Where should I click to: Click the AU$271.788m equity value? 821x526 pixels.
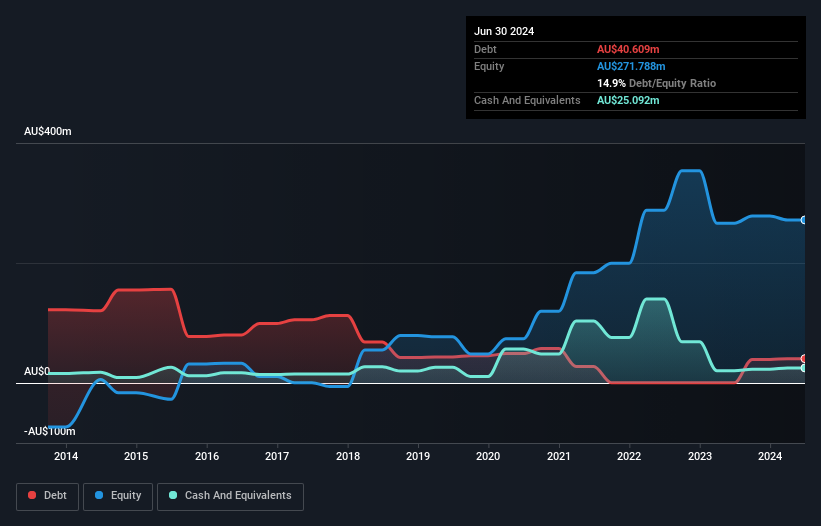click(x=631, y=66)
